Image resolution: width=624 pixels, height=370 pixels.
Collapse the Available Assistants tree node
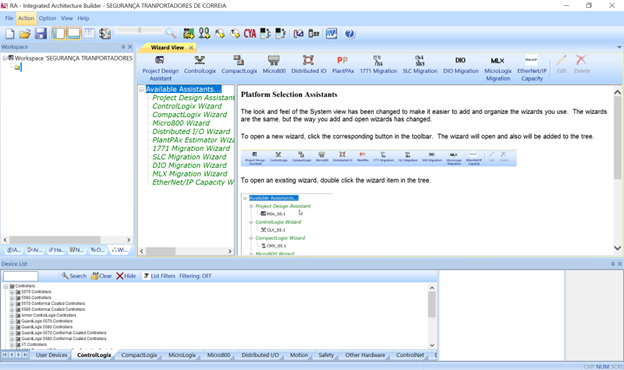[141, 90]
